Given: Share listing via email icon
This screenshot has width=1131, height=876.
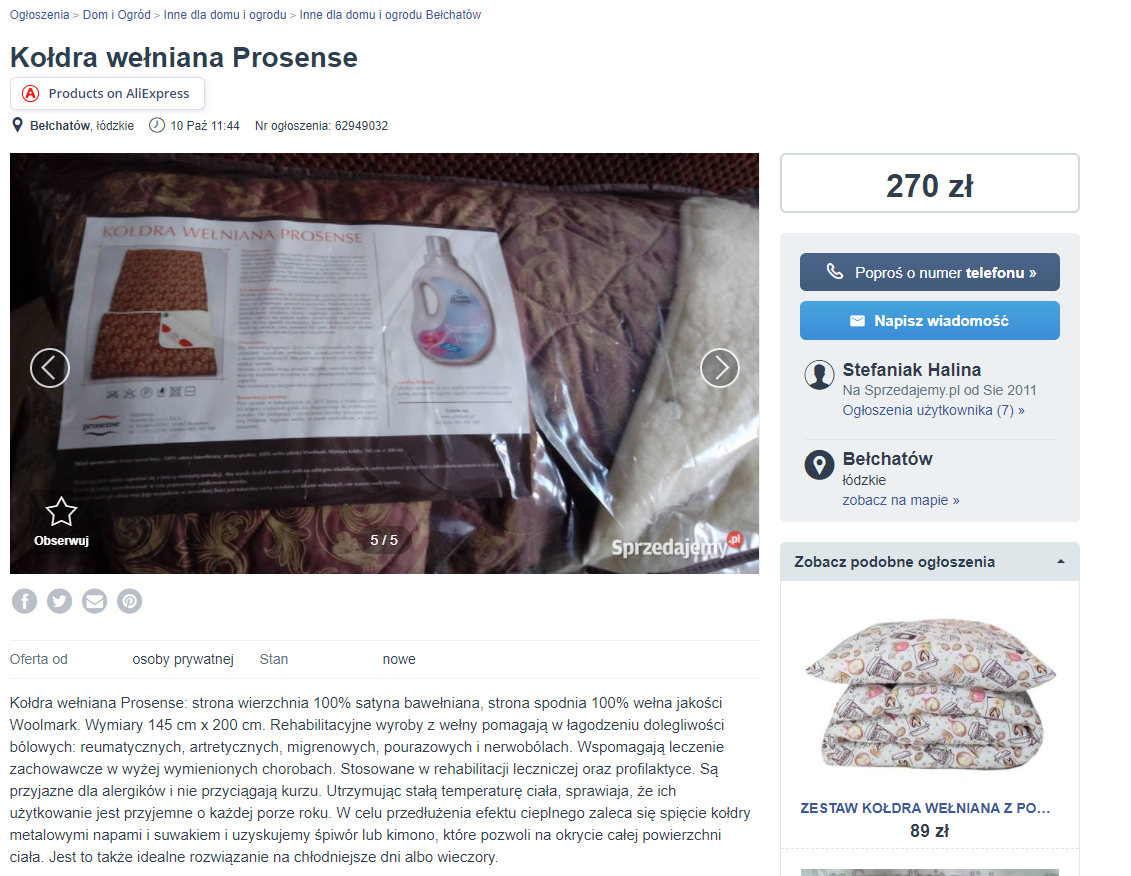Looking at the screenshot, I should click(x=94, y=601).
